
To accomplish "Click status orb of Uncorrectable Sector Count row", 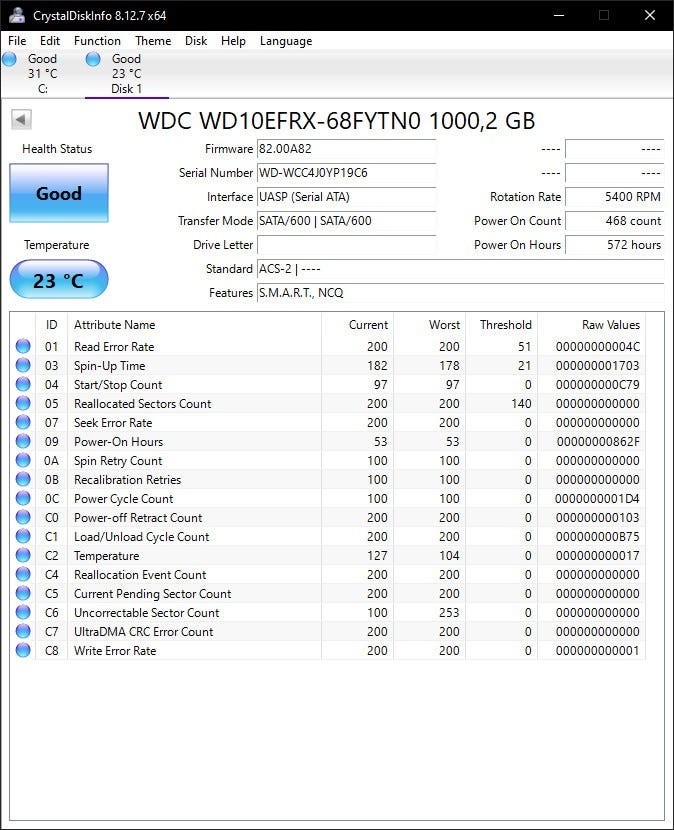I will 23,612.
